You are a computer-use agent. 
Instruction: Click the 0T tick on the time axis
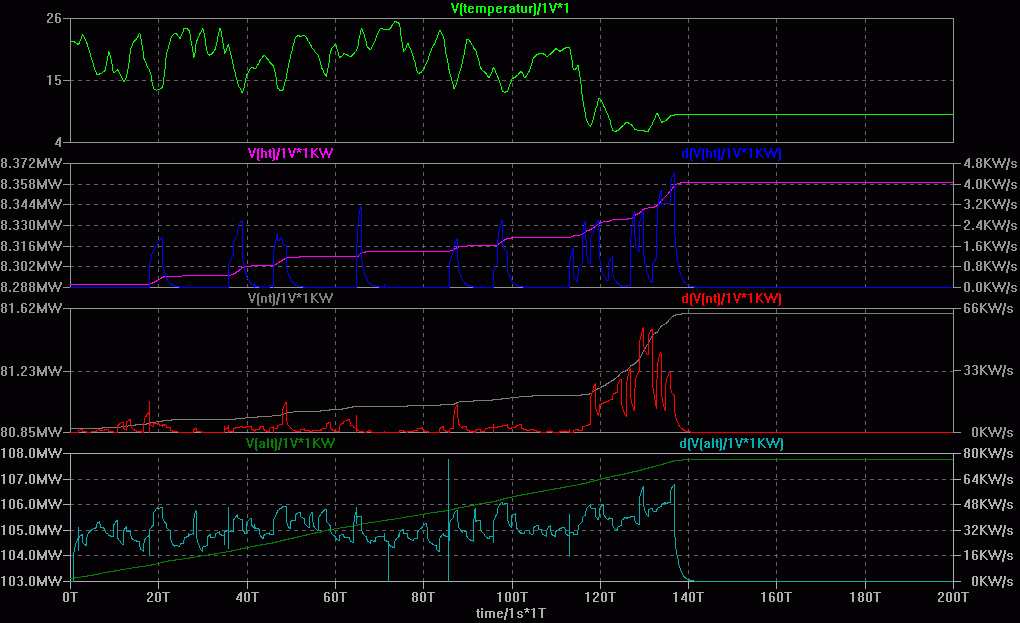pyautogui.click(x=70, y=597)
